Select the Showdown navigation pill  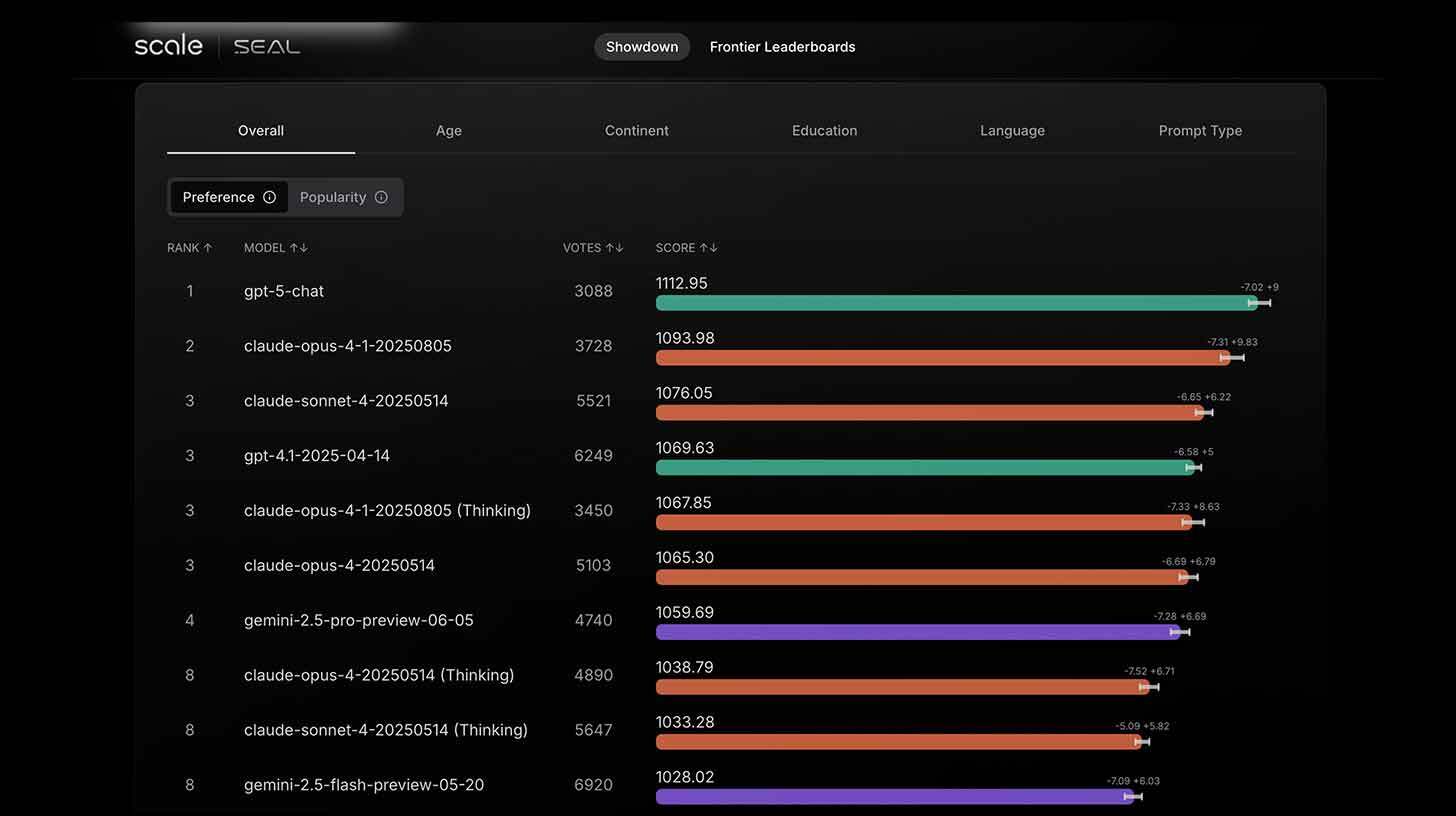click(642, 47)
